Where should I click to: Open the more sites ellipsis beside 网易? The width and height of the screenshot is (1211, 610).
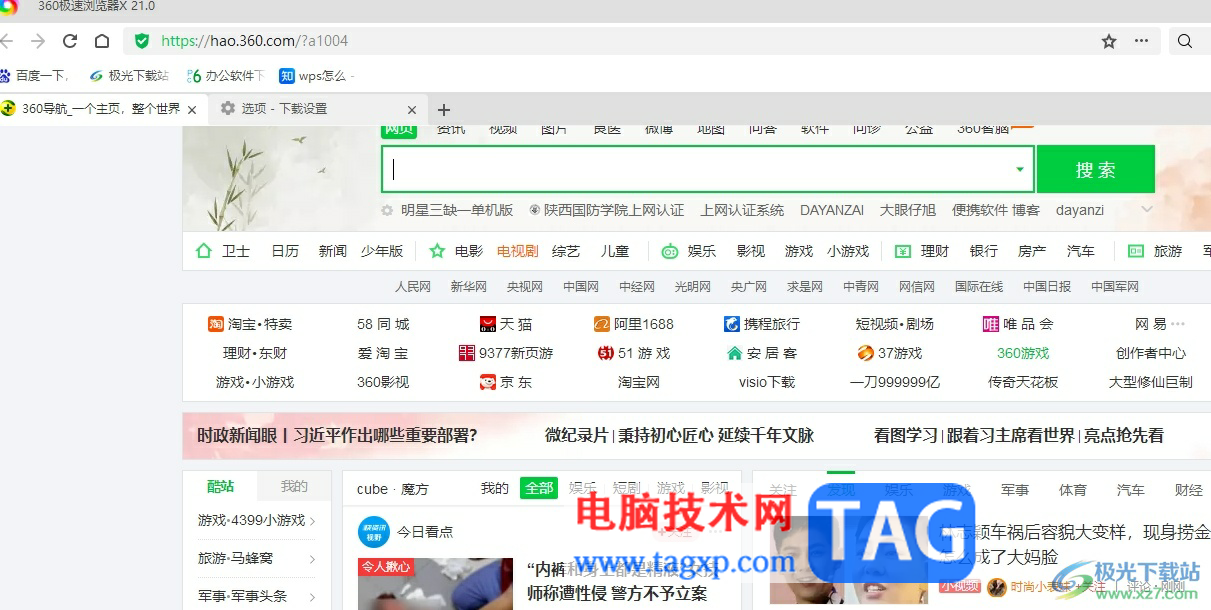(1178, 324)
